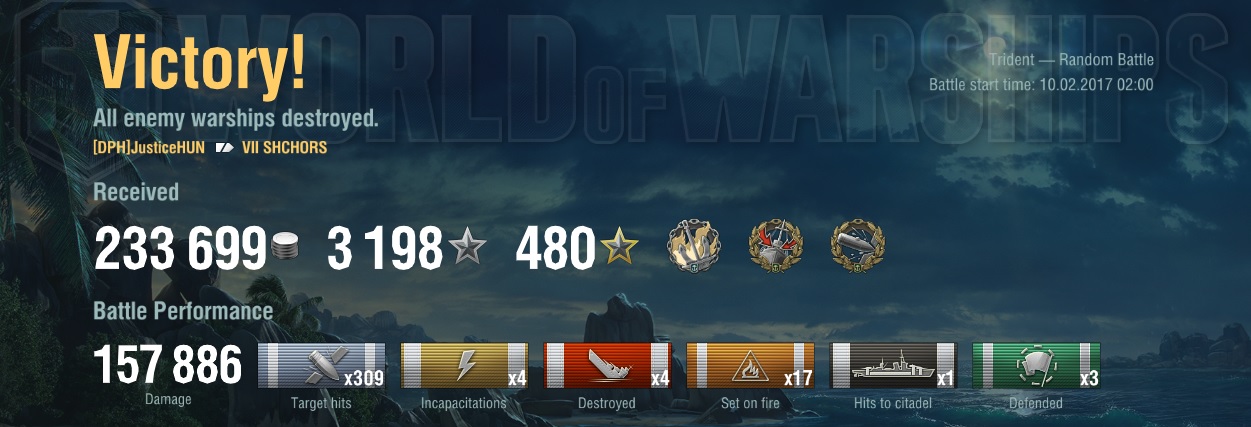Click the first achievement medal with anchor
This screenshot has width=1251, height=427.
coord(694,244)
